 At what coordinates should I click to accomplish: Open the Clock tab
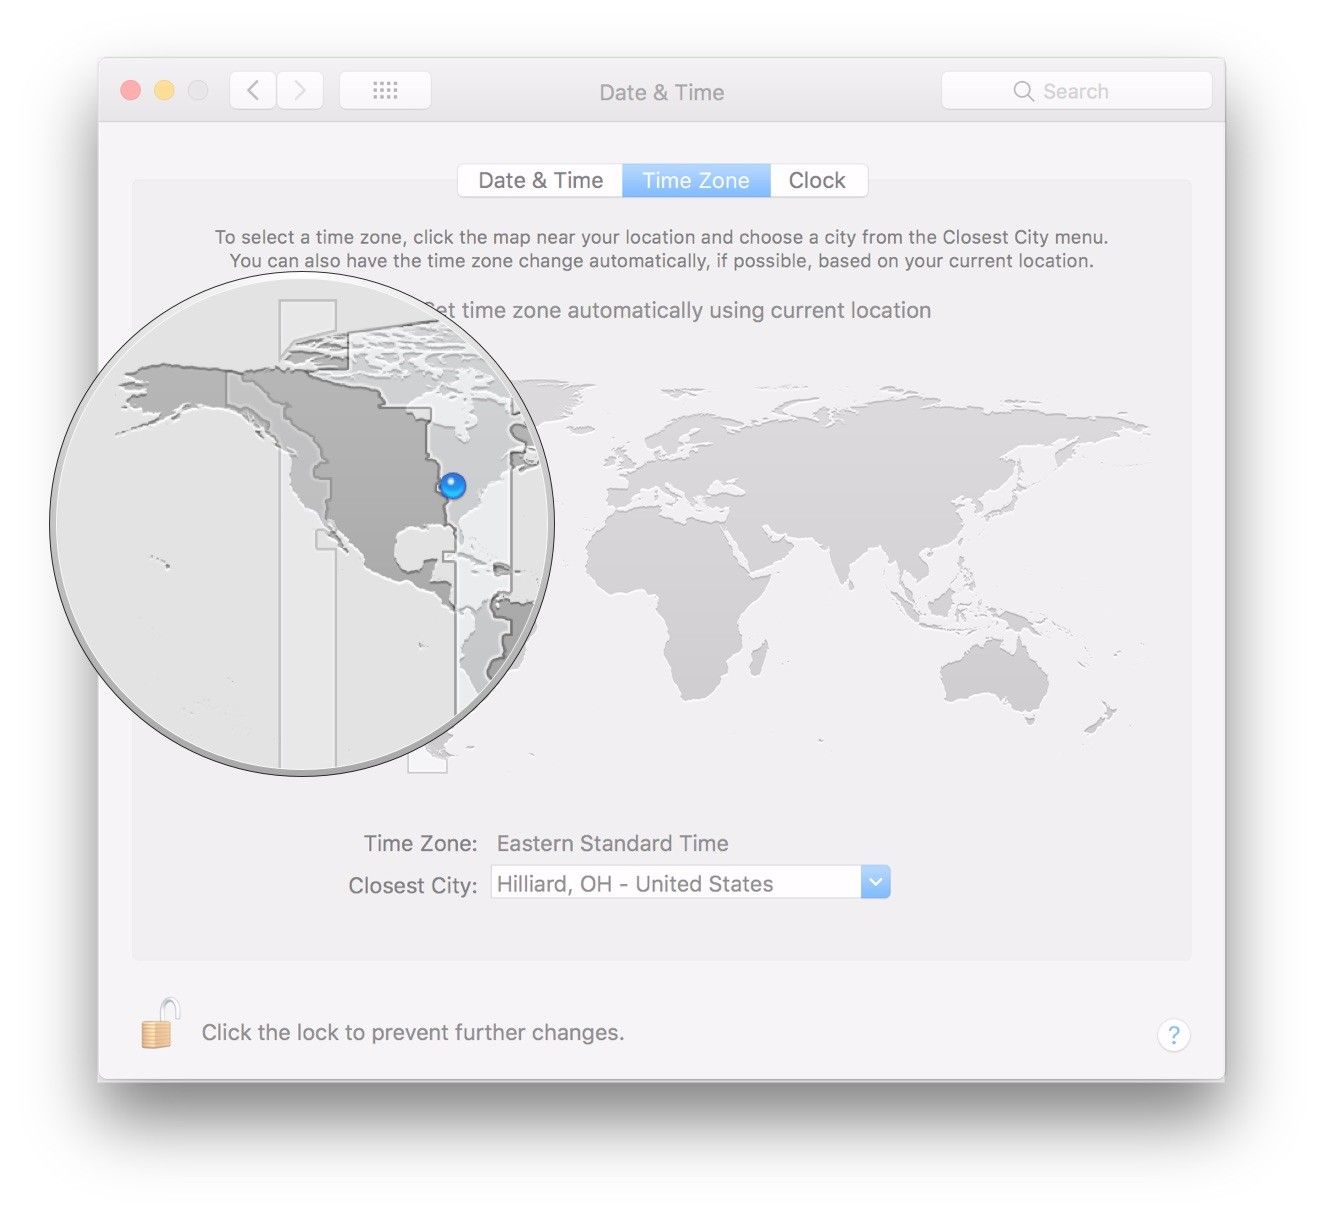[x=817, y=181]
